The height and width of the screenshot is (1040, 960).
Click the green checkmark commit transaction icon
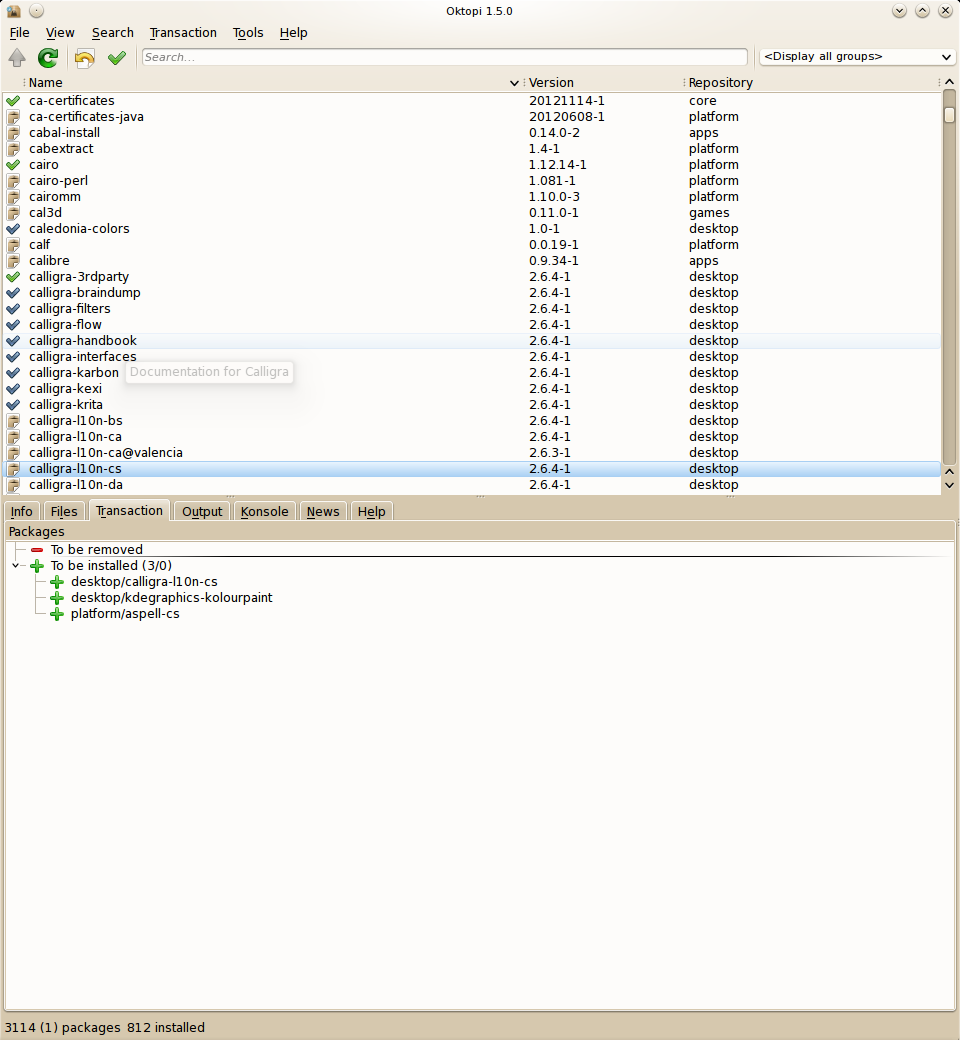[x=117, y=58]
